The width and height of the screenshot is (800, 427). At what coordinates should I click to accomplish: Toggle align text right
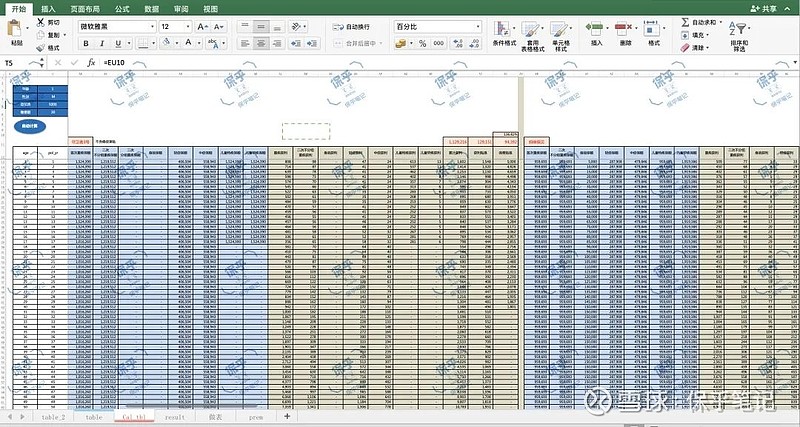coord(277,43)
